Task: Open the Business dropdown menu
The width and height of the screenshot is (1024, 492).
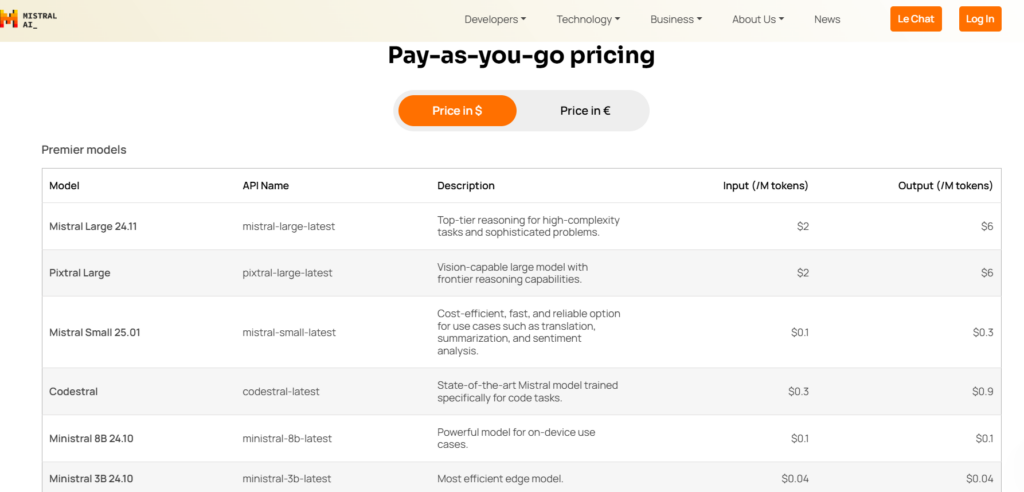Action: 676,20
